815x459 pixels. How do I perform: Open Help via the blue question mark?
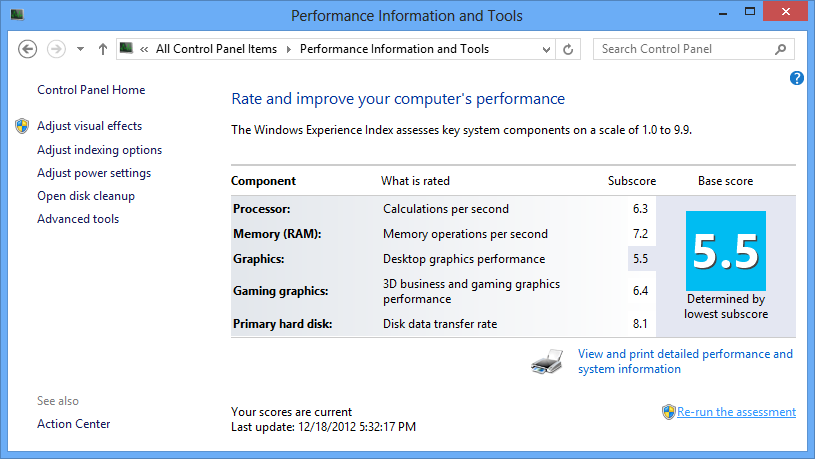pyautogui.click(x=796, y=78)
